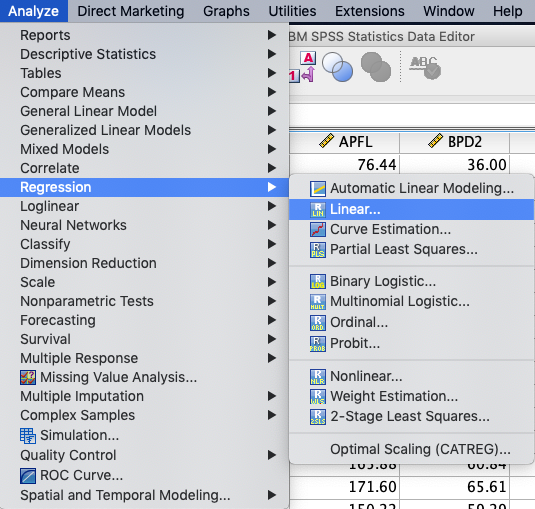Click the Partial Least Squares PLS icon
Viewport: 535px width, 509px height.
click(x=318, y=249)
